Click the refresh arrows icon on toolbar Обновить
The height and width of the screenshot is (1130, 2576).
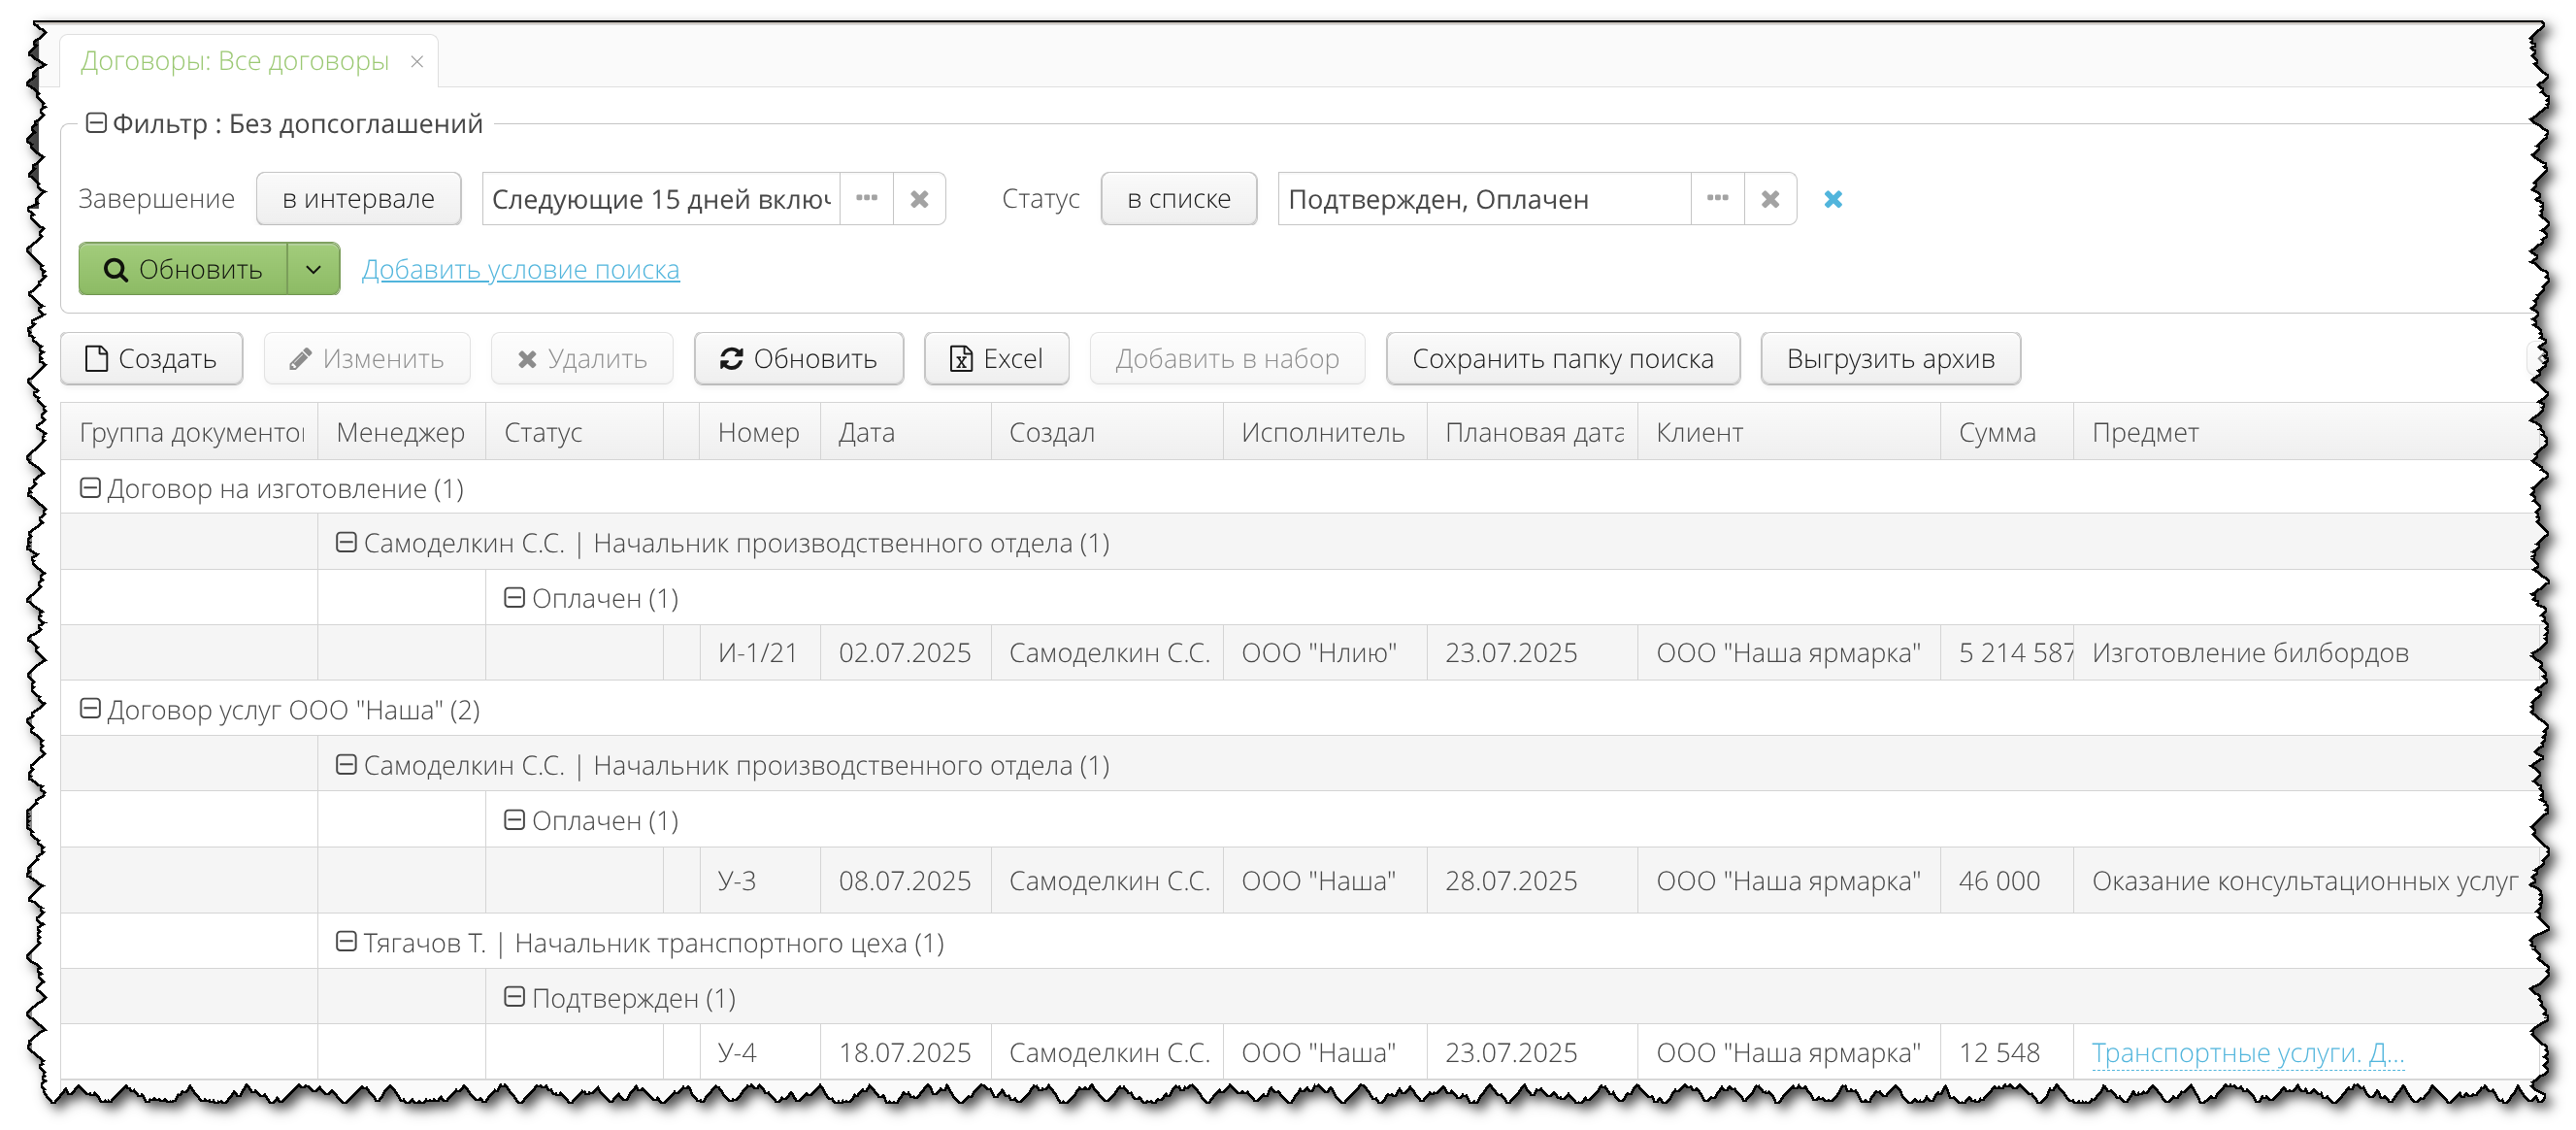coord(732,358)
